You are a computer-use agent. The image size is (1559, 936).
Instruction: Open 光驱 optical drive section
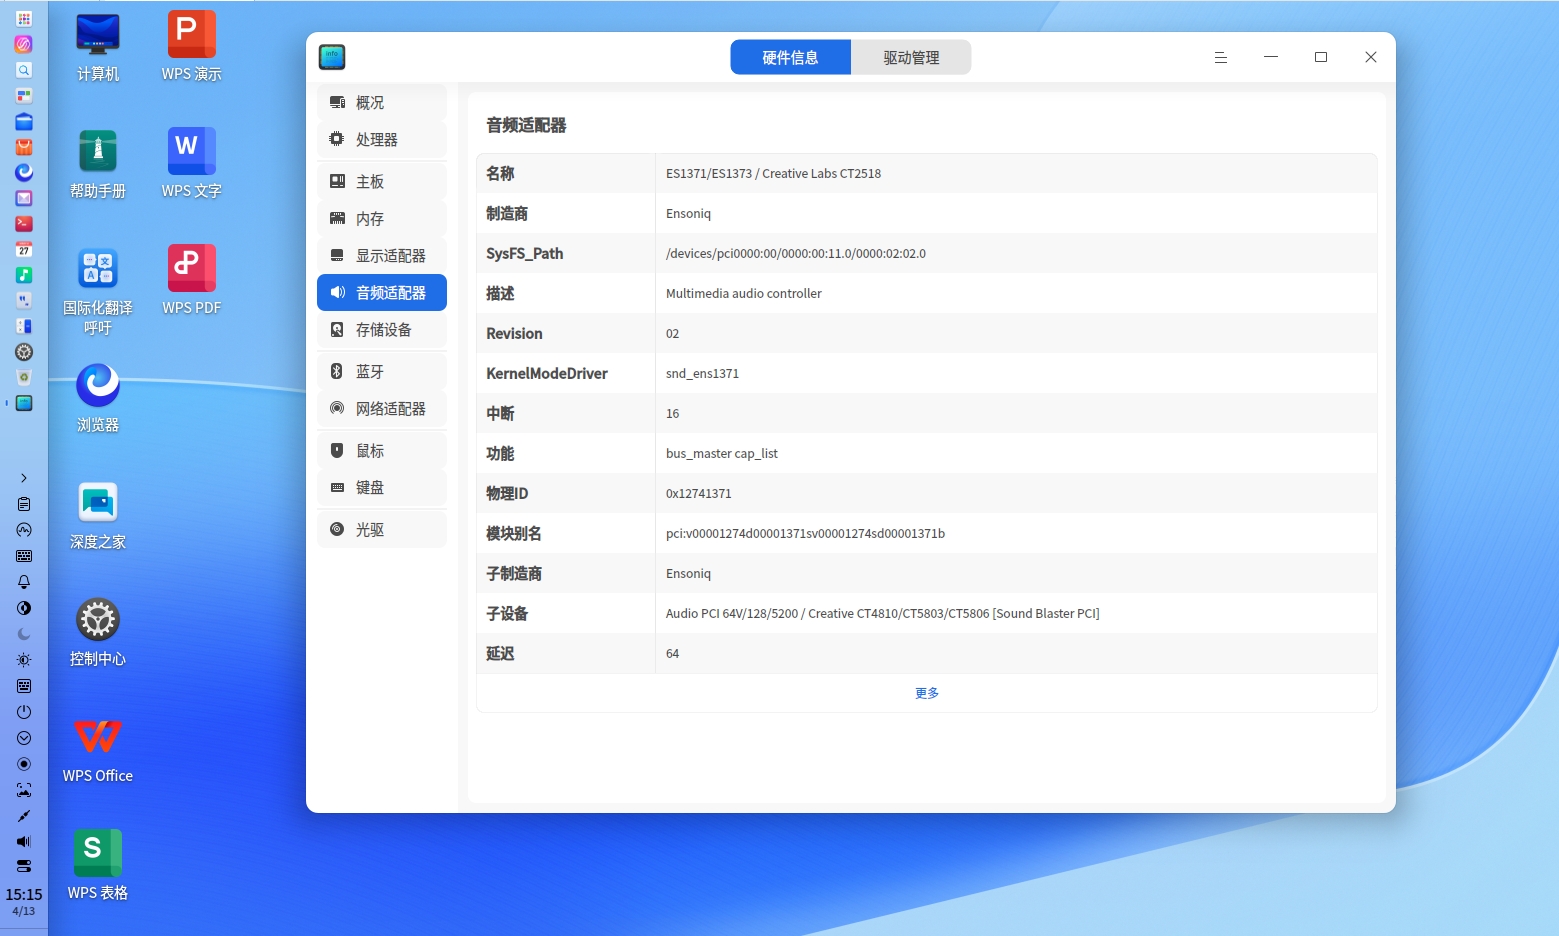[382, 530]
